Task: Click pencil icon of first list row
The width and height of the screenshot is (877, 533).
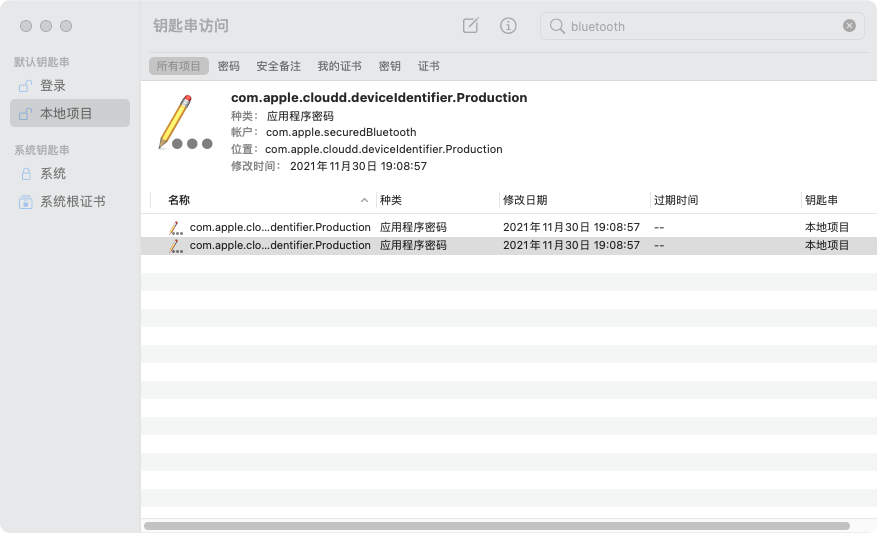Action: [176, 228]
